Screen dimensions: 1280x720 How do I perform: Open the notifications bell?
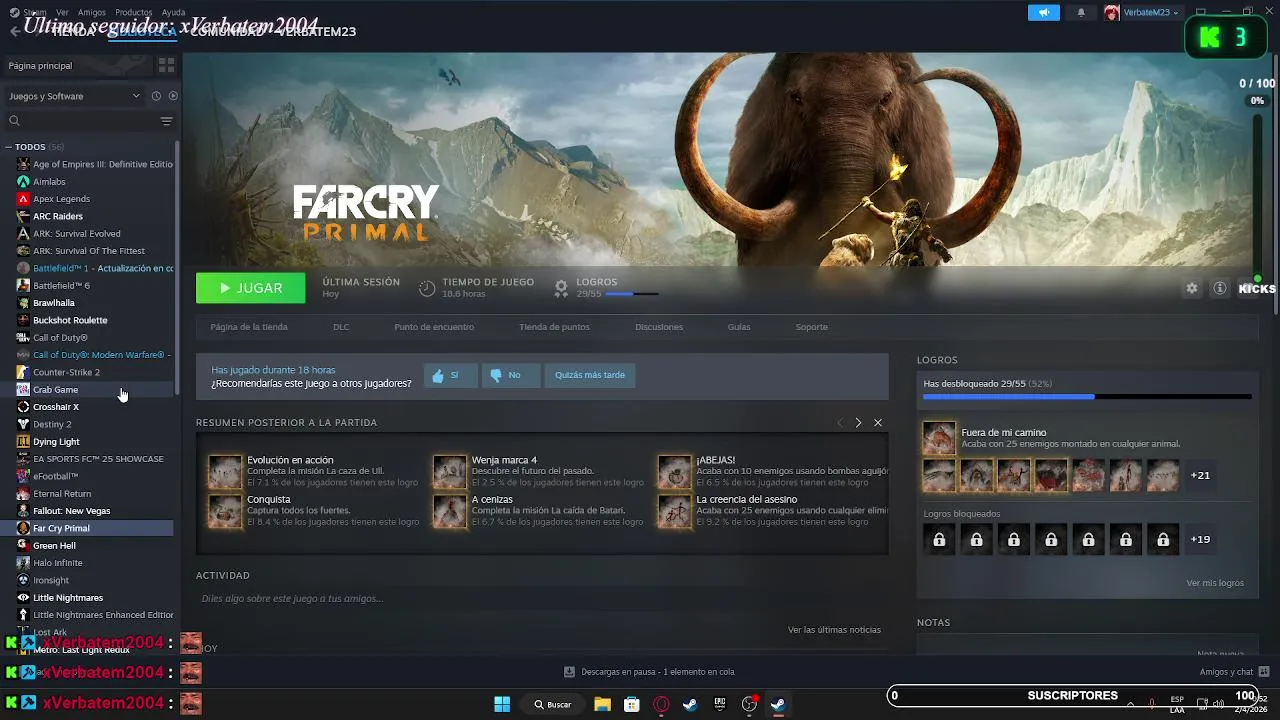click(1081, 12)
